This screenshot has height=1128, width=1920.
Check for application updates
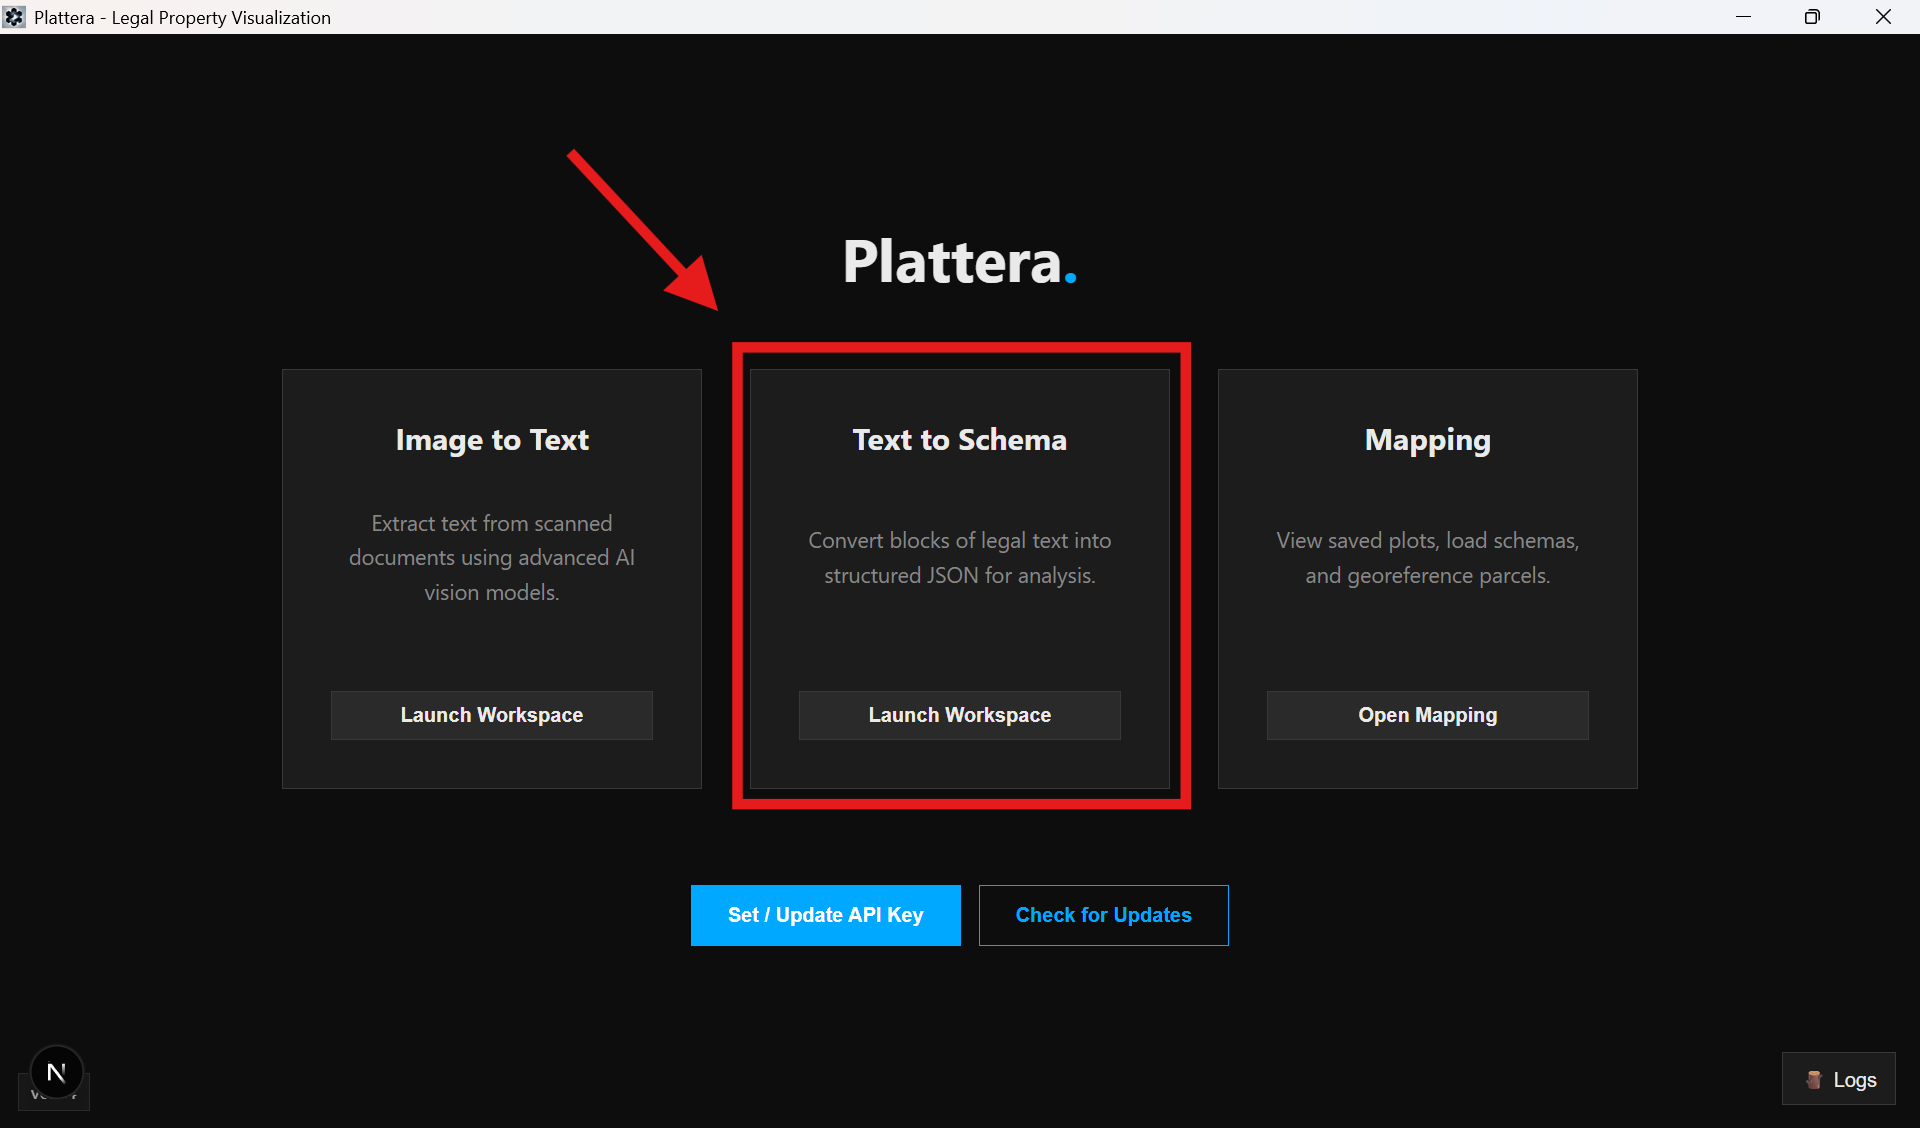pos(1103,914)
